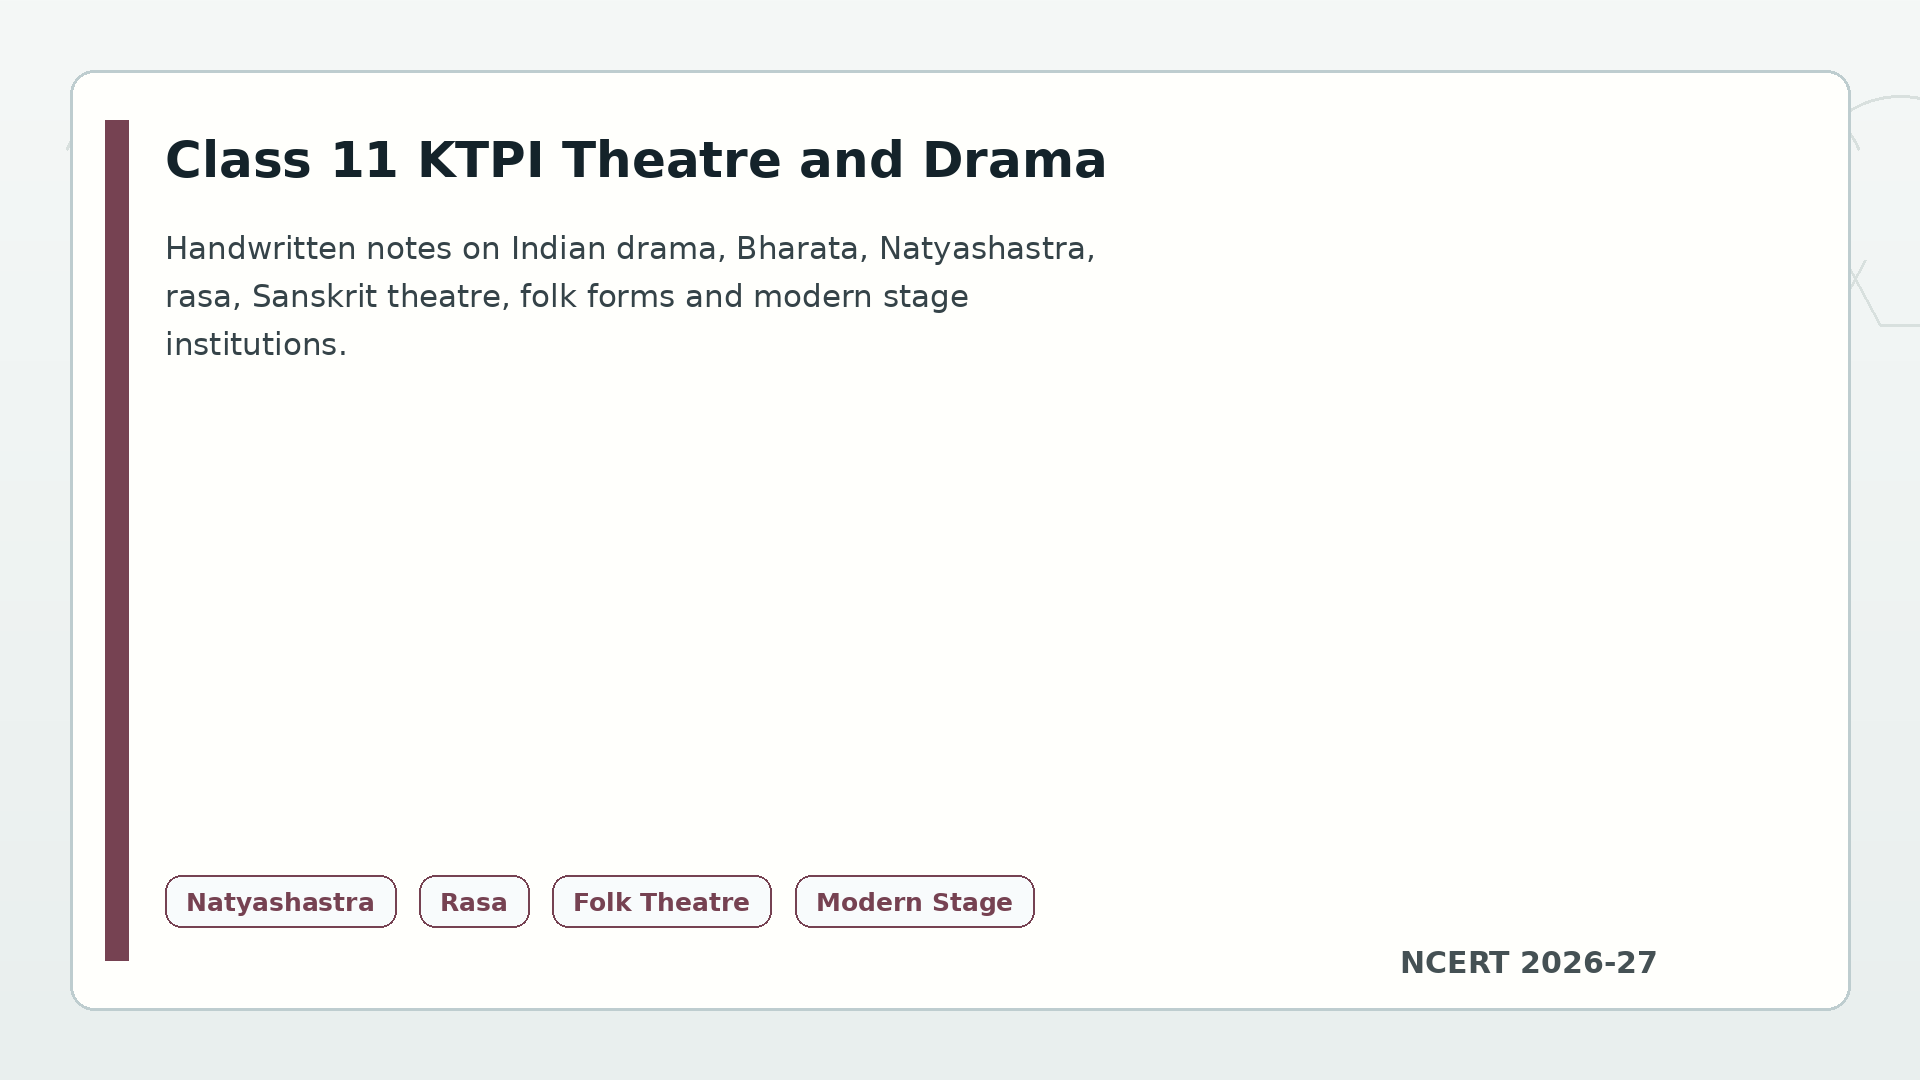Select the Rasa tag

pyautogui.click(x=474, y=902)
